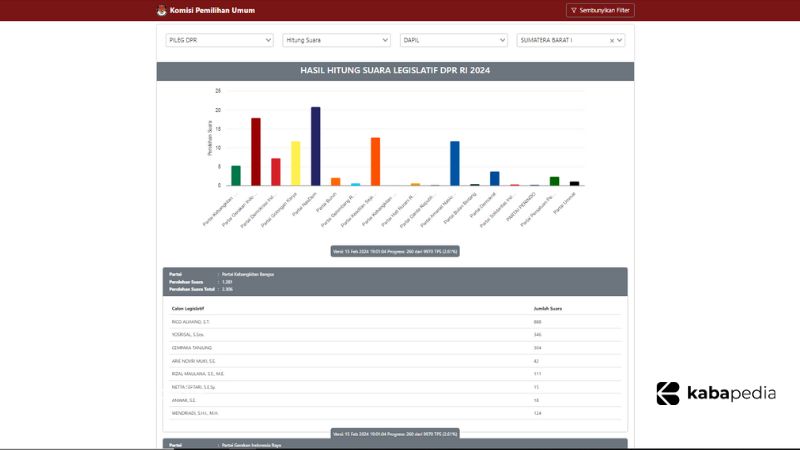Open the Hitung Suara dropdown
The image size is (800, 450).
[336, 40]
